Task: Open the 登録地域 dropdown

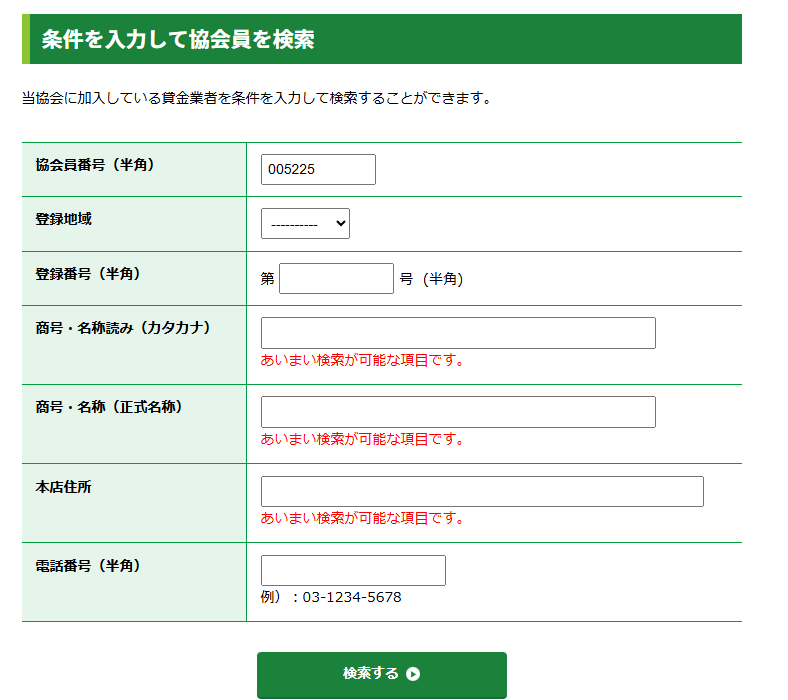Action: click(x=305, y=224)
